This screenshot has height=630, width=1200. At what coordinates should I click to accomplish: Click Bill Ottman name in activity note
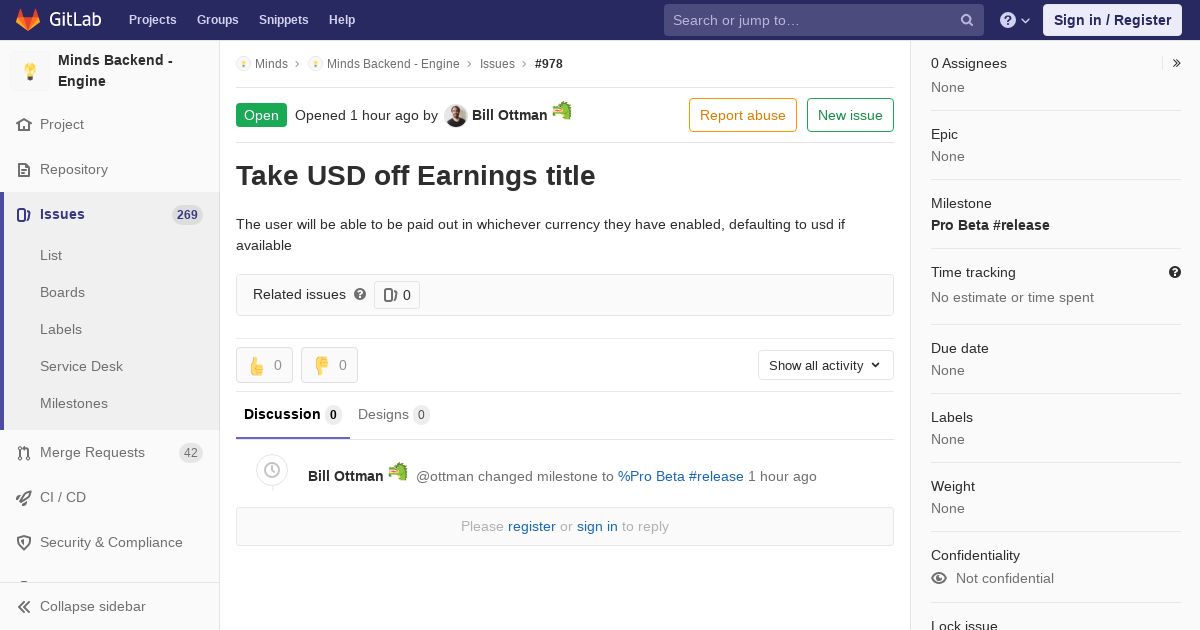click(x=346, y=476)
